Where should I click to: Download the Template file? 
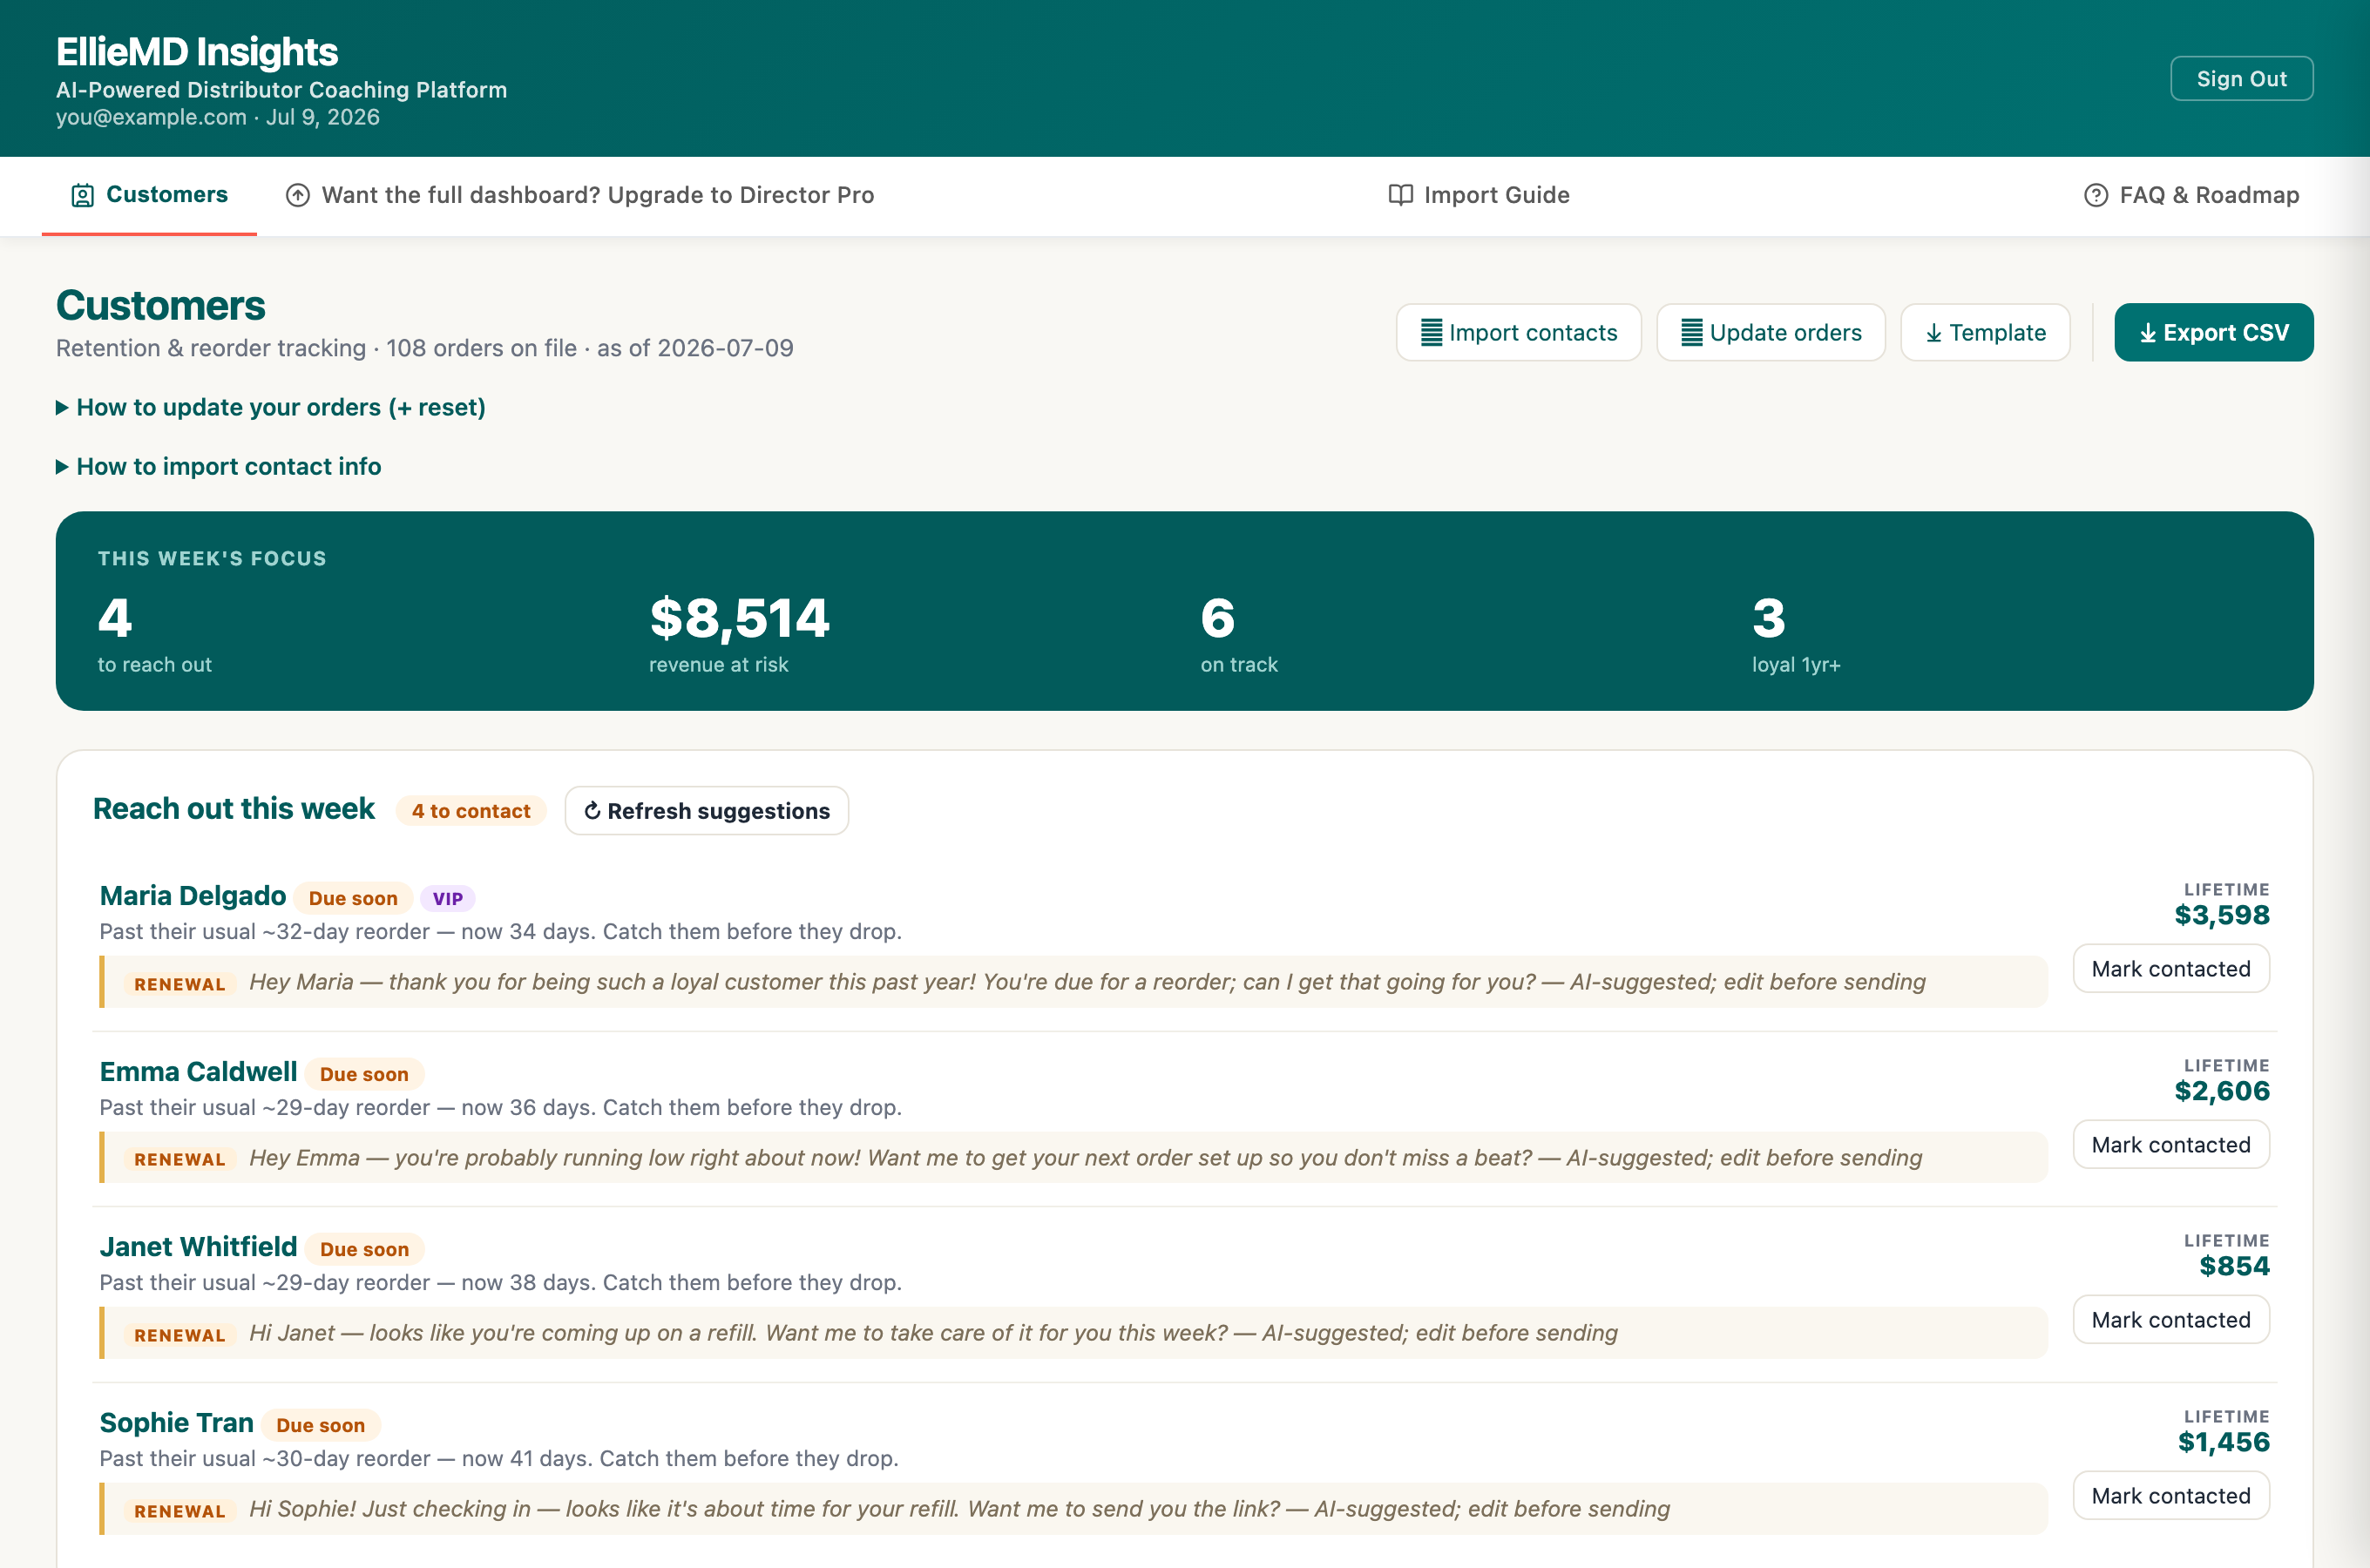1985,333
